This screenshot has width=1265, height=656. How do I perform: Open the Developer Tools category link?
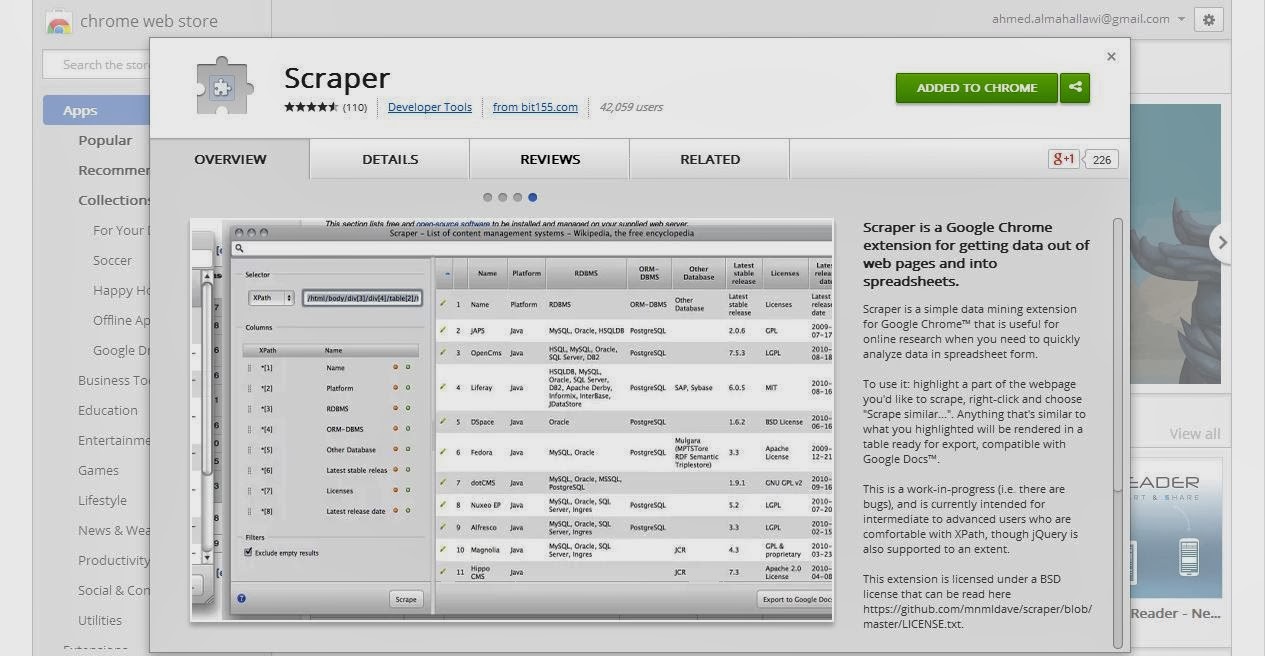[430, 107]
